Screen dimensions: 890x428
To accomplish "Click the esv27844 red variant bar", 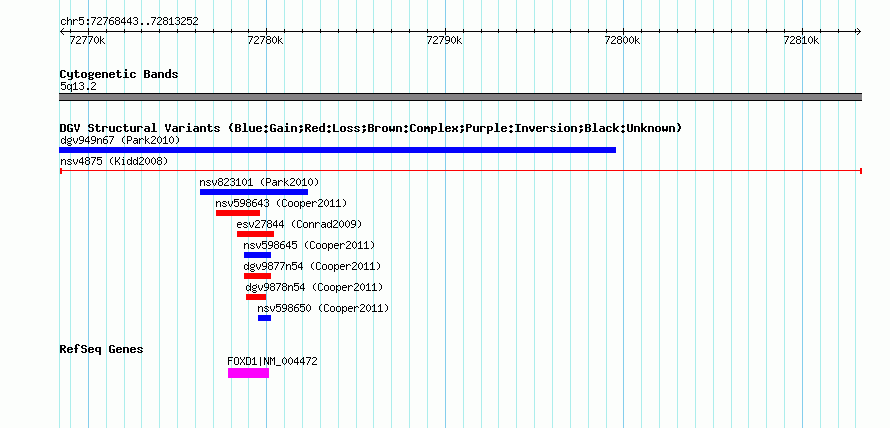I will coord(255,234).
